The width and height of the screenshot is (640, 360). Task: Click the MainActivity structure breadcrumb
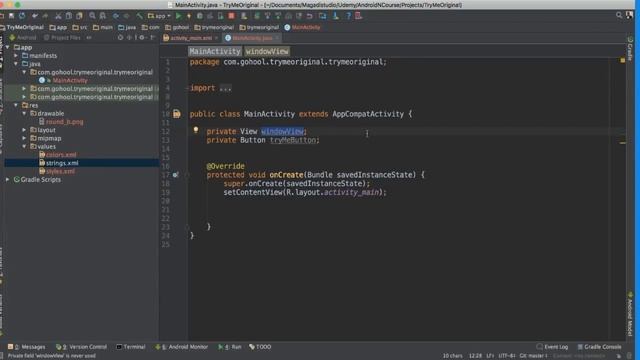point(215,51)
